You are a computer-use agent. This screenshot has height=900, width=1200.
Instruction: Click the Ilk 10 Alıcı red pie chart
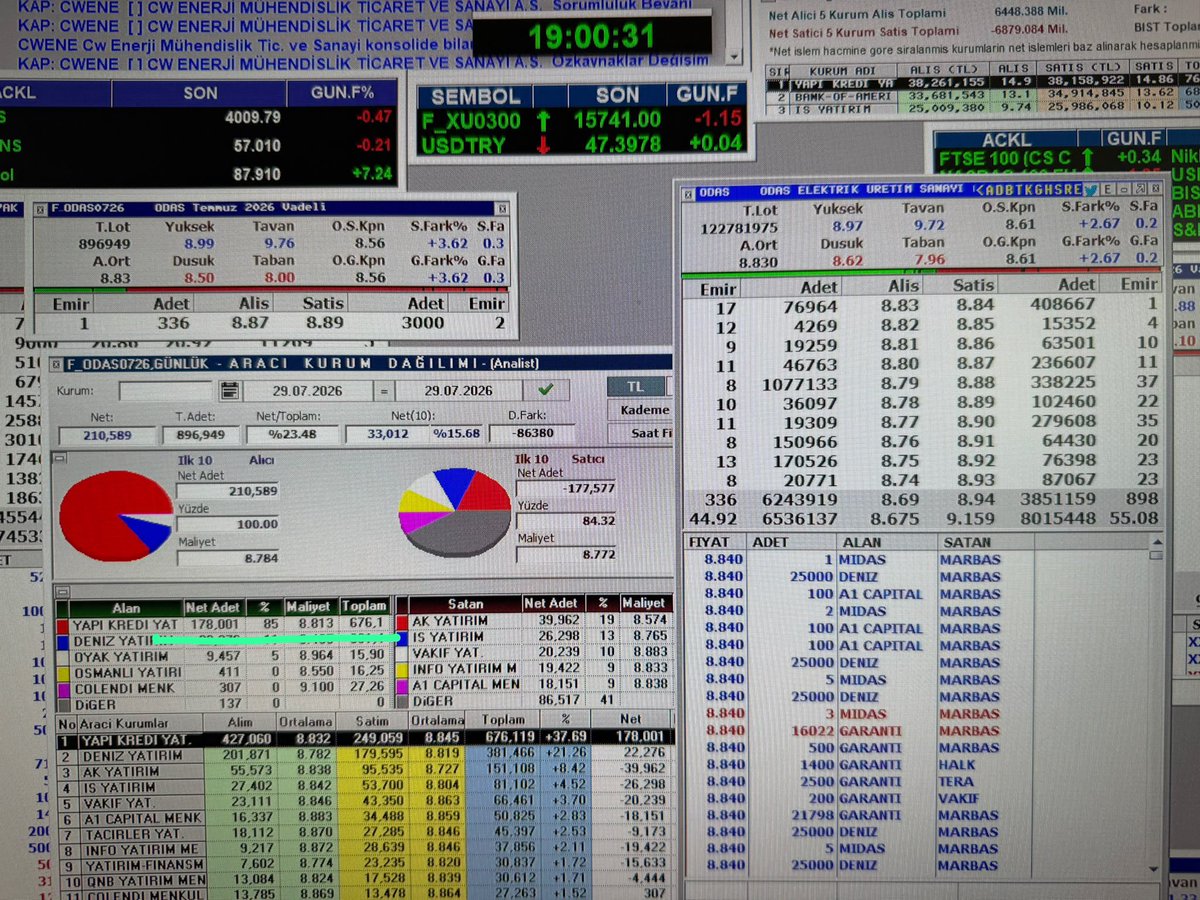[115, 514]
